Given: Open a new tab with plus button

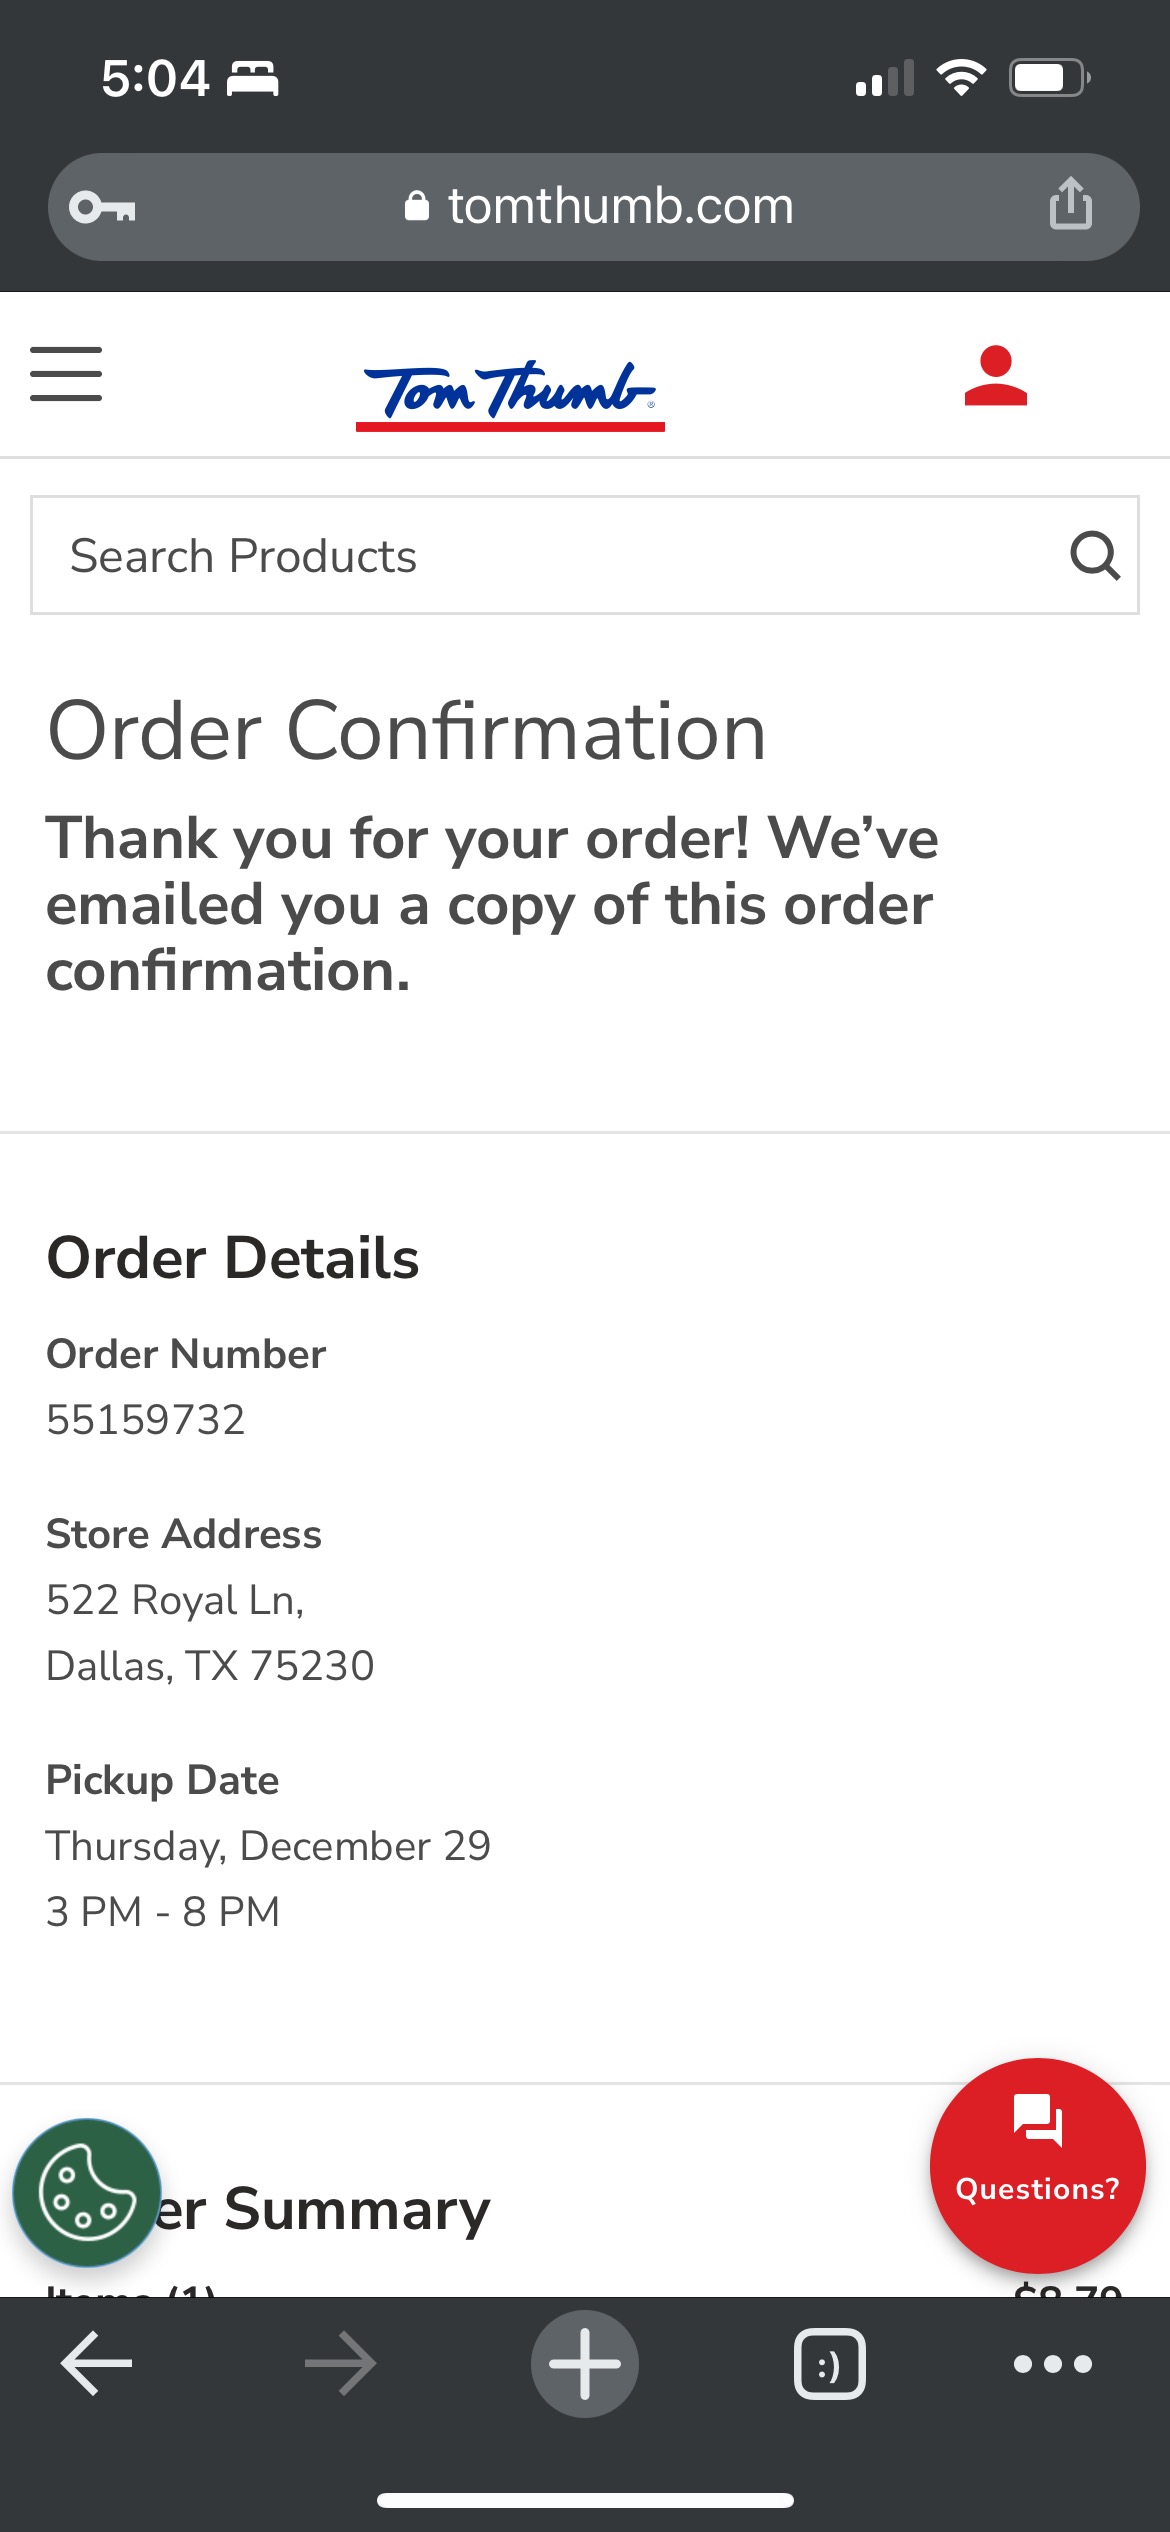Looking at the screenshot, I should tap(585, 2364).
